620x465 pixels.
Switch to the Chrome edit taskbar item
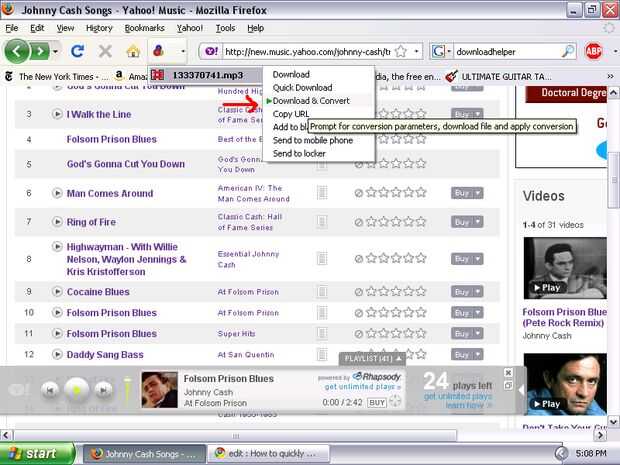pos(268,454)
